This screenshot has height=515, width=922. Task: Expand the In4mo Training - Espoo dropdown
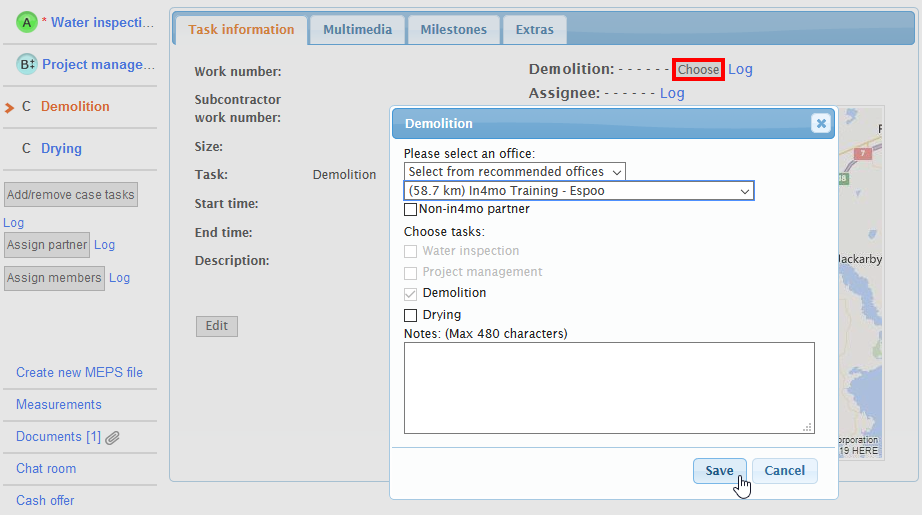(578, 191)
